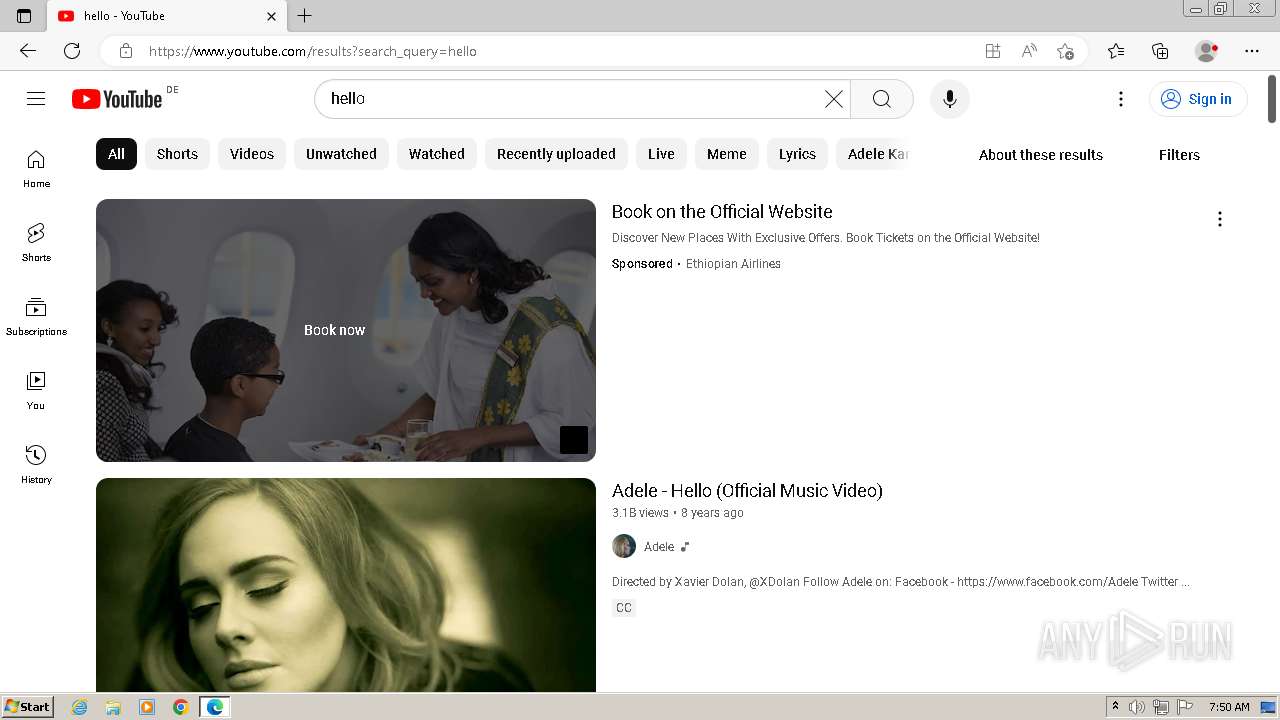The image size is (1280, 720).
Task: Click the magnifier search button
Action: pyautogui.click(x=881, y=98)
